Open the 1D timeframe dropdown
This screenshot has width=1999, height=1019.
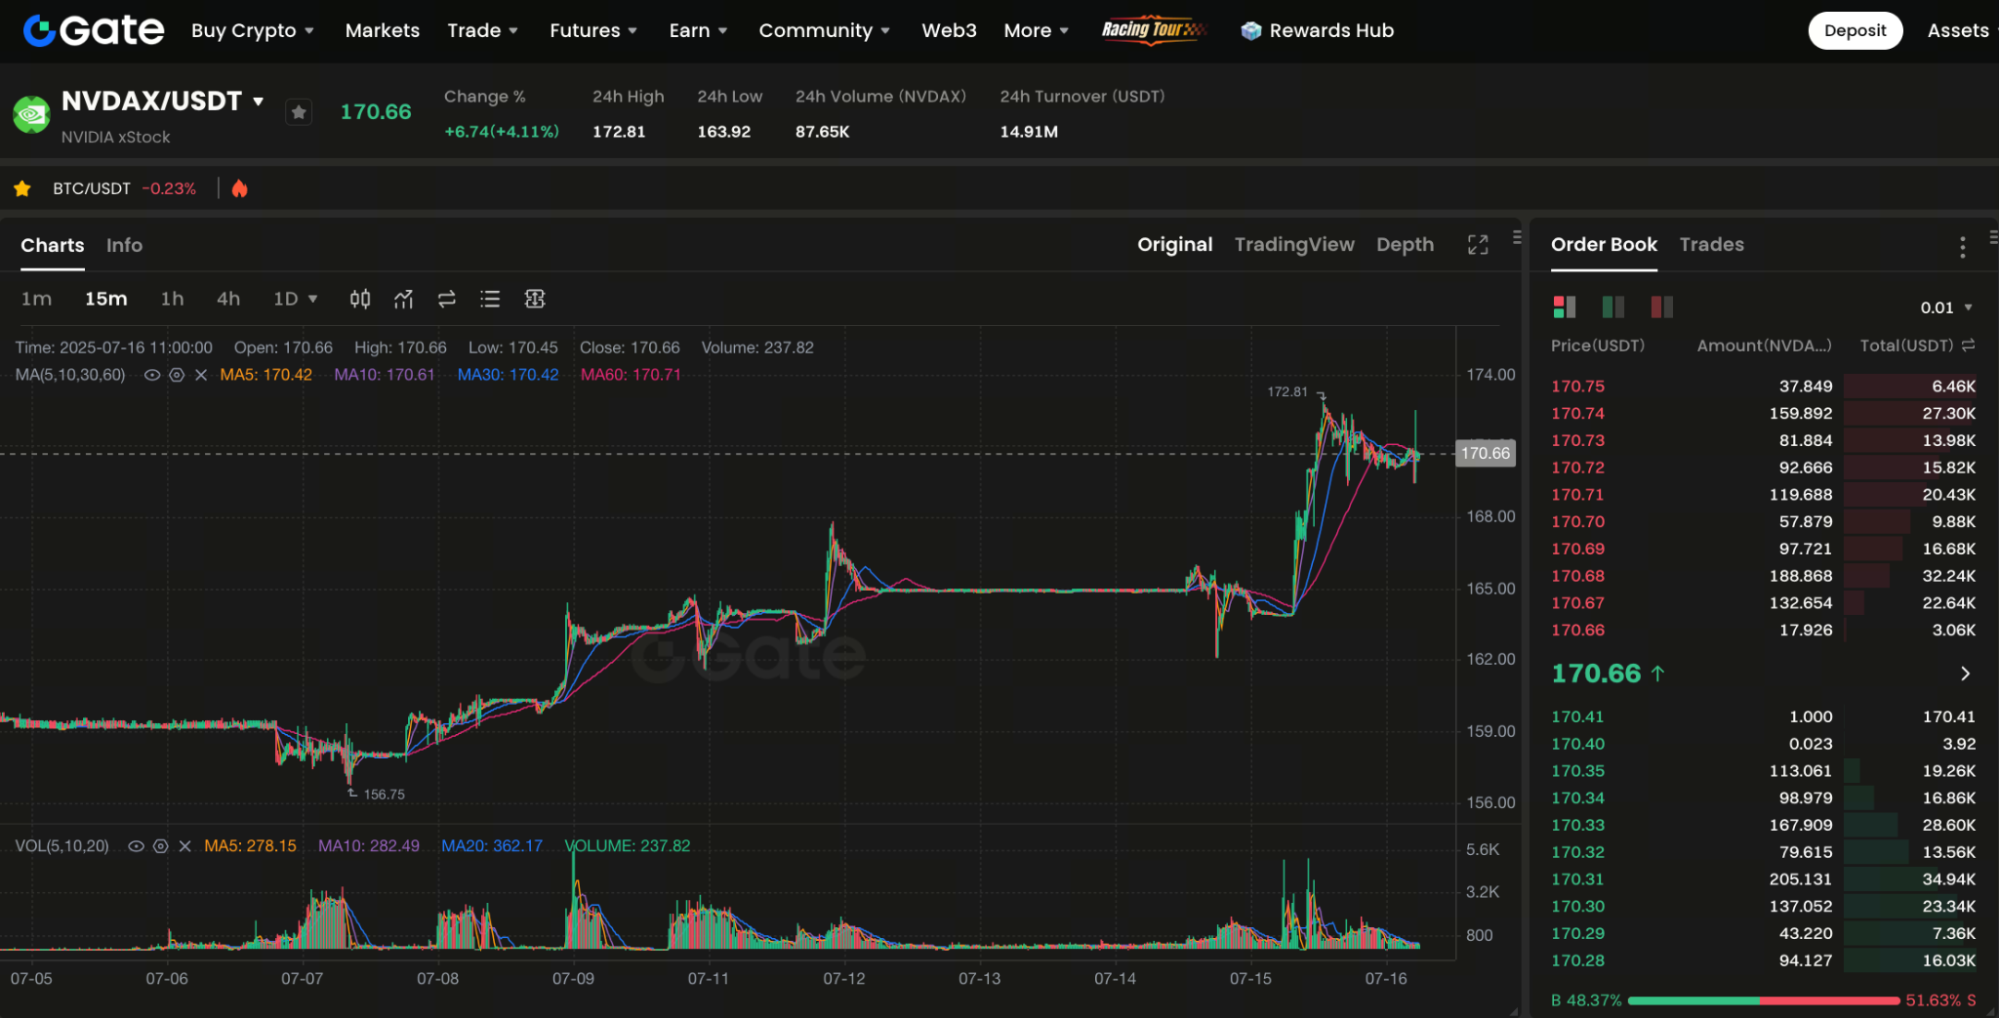(295, 299)
